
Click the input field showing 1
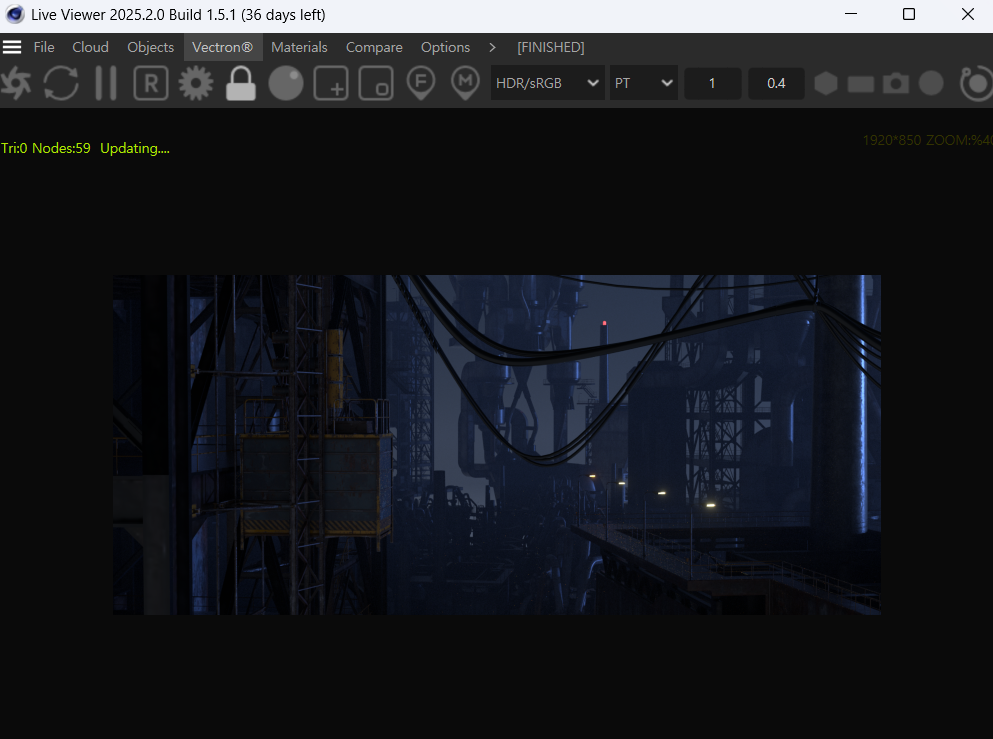712,83
